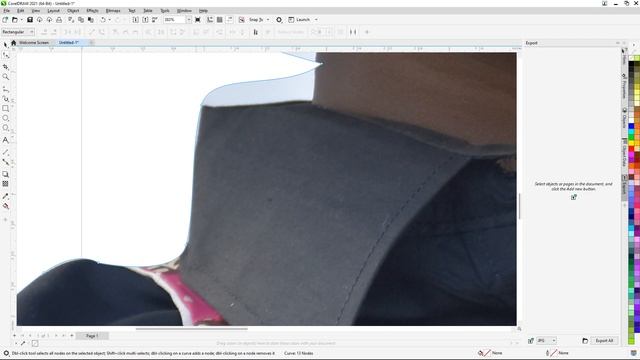Open the File menu
Screen dimensions: 640x360
point(7,11)
